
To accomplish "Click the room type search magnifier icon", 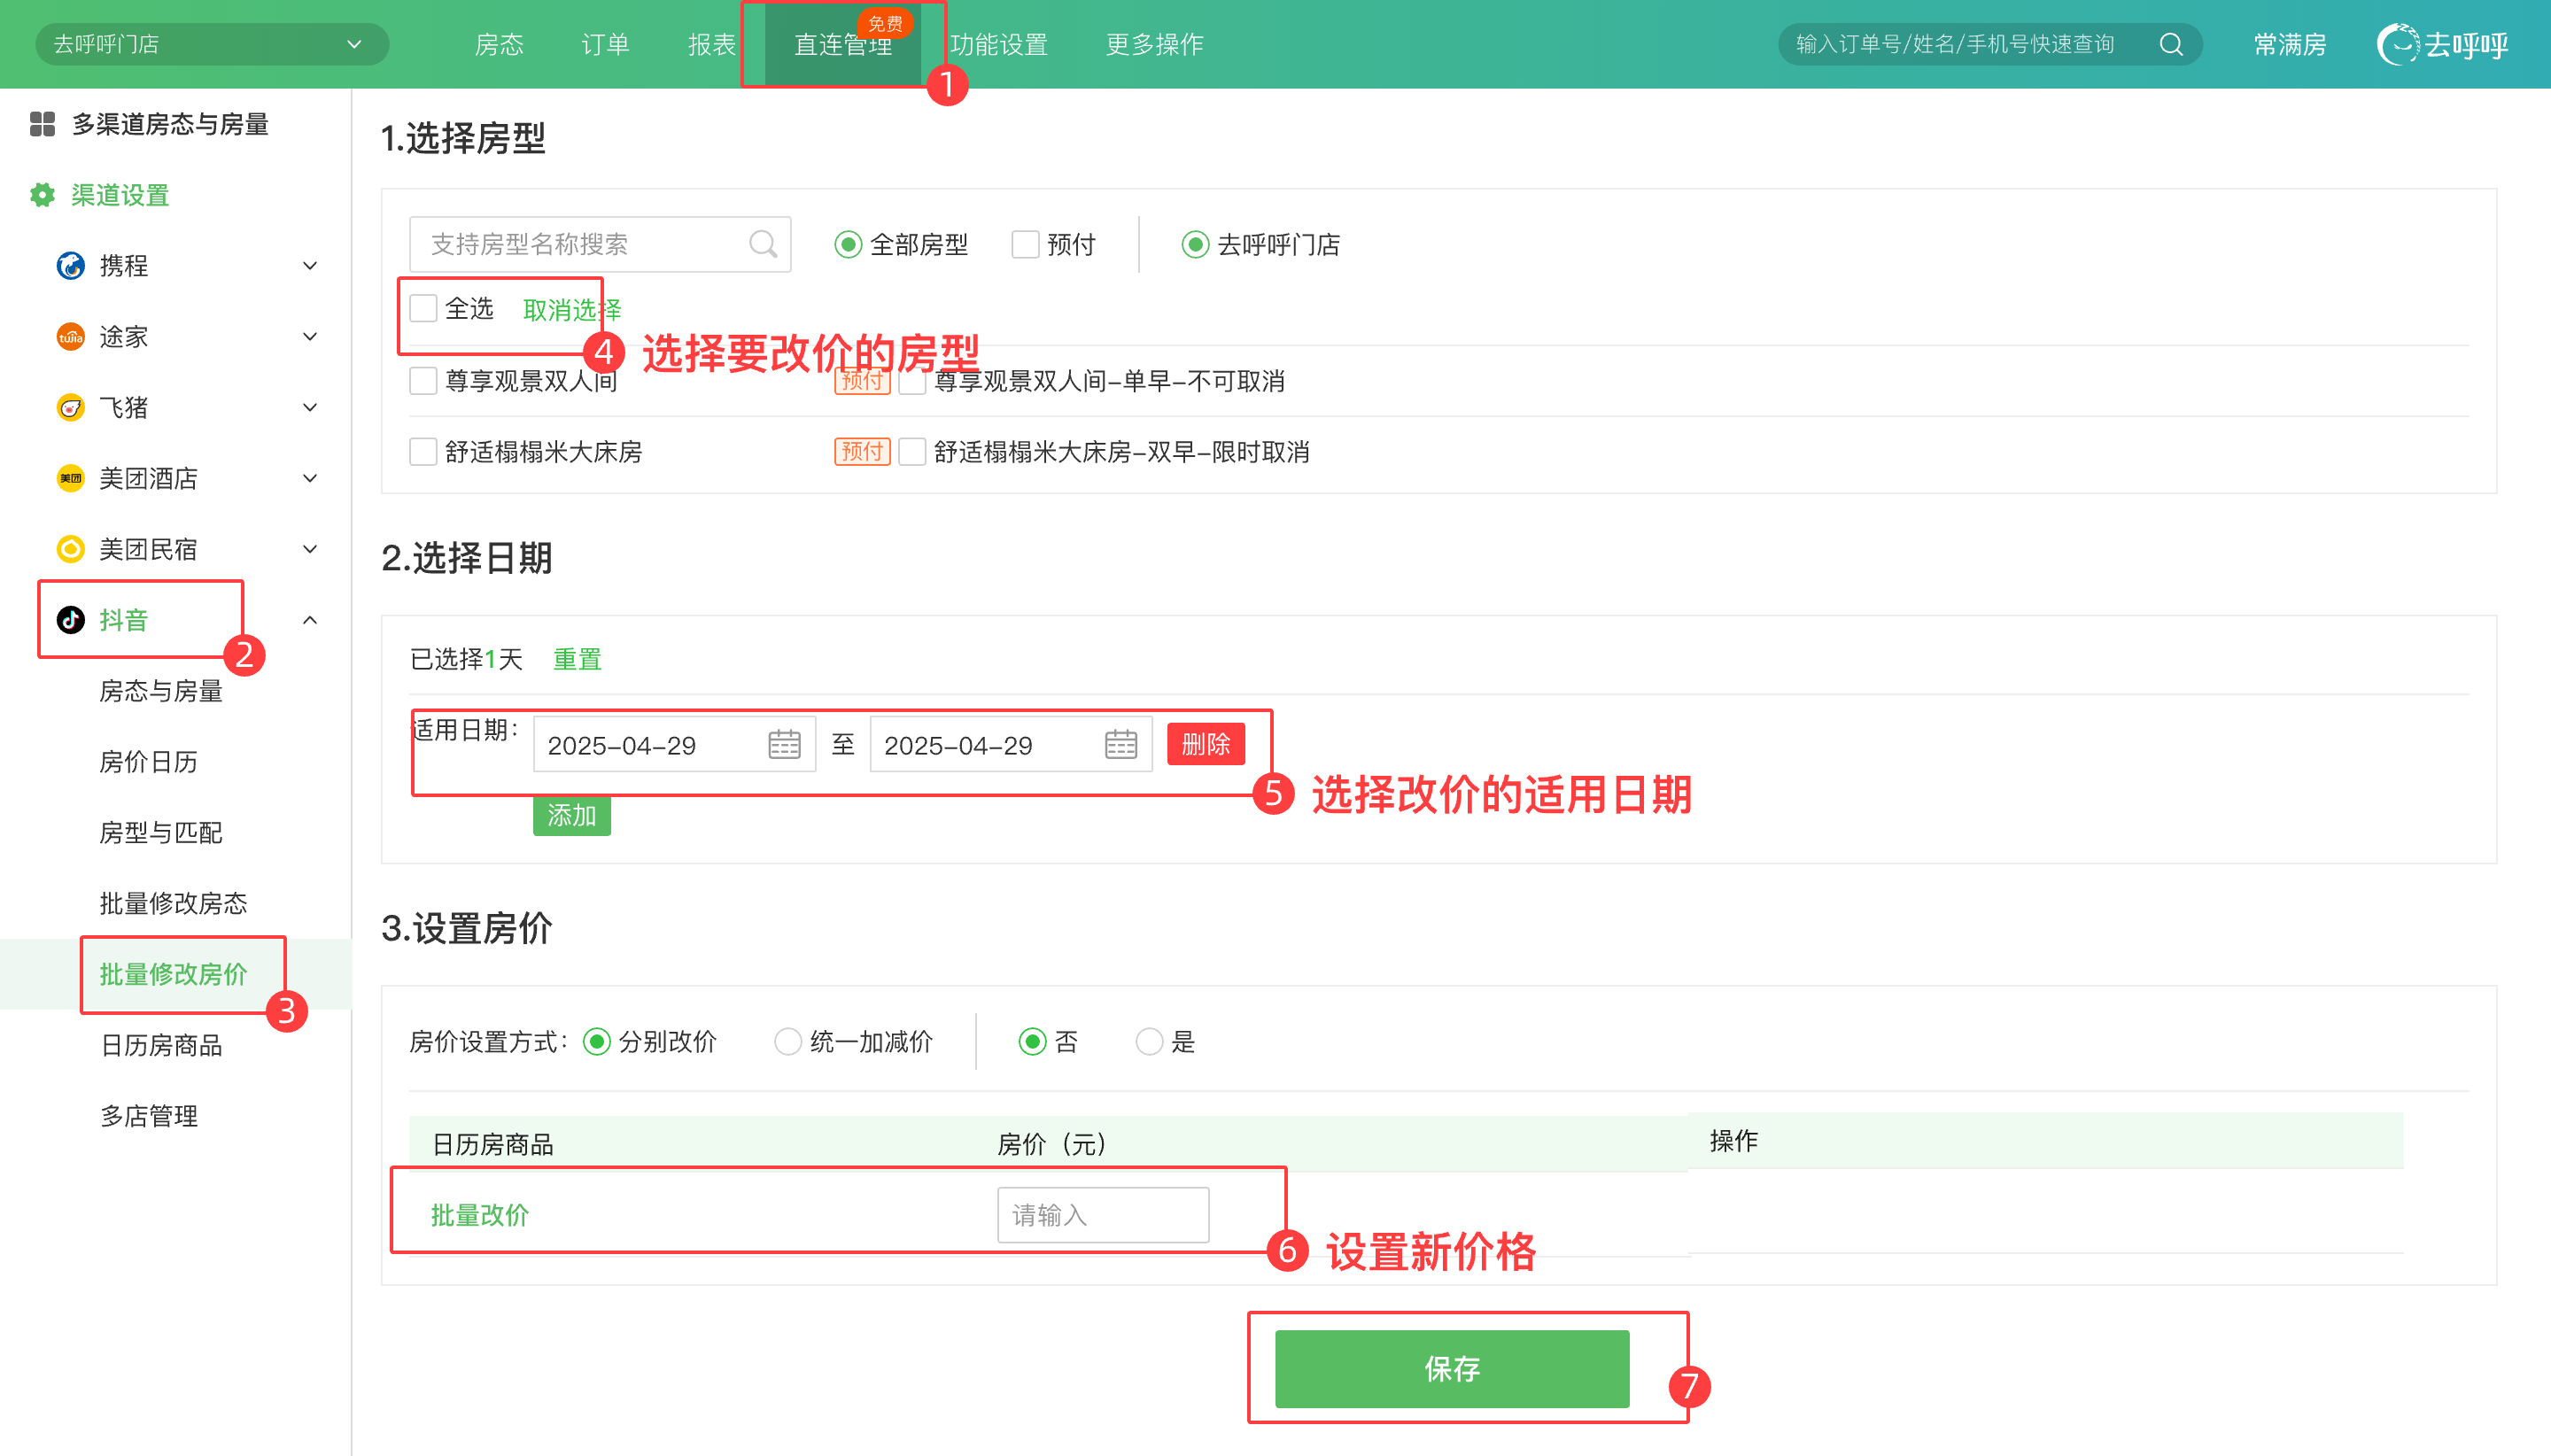I will pos(762,244).
